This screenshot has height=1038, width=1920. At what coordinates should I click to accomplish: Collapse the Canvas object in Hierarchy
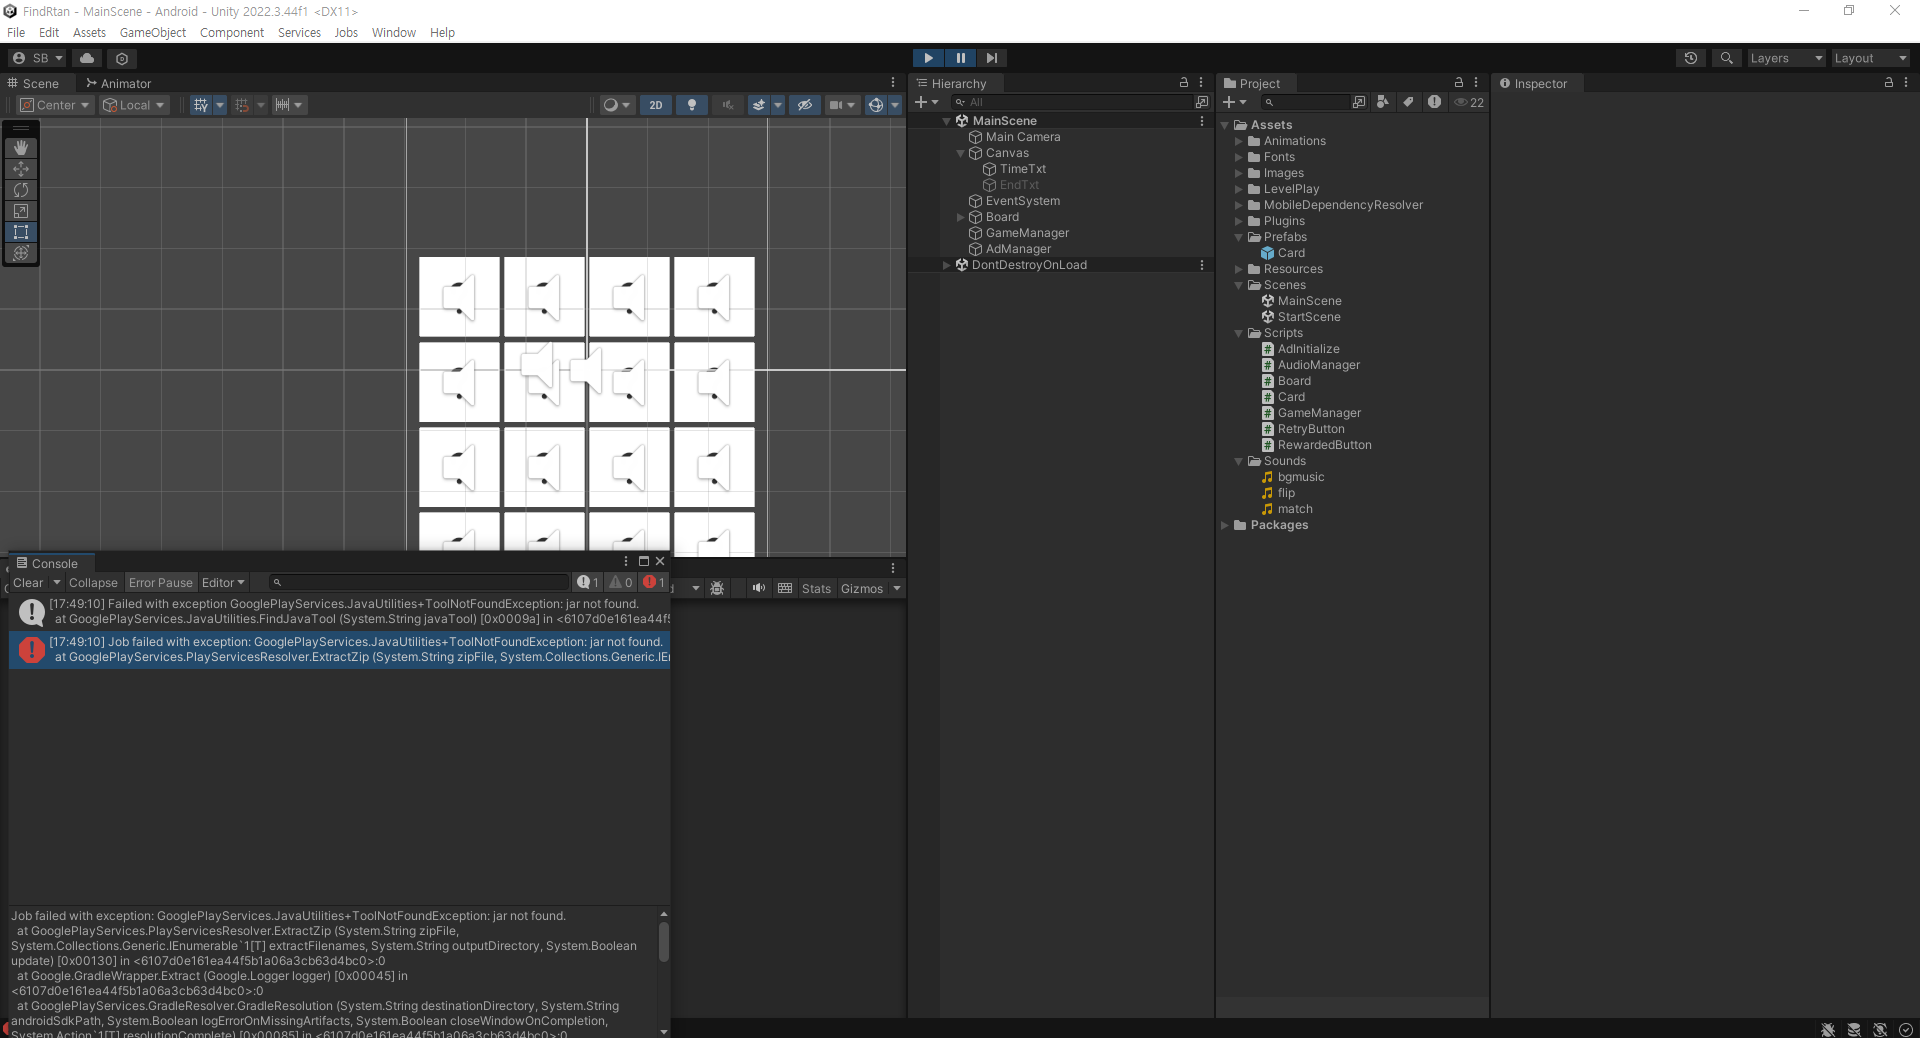click(x=960, y=153)
